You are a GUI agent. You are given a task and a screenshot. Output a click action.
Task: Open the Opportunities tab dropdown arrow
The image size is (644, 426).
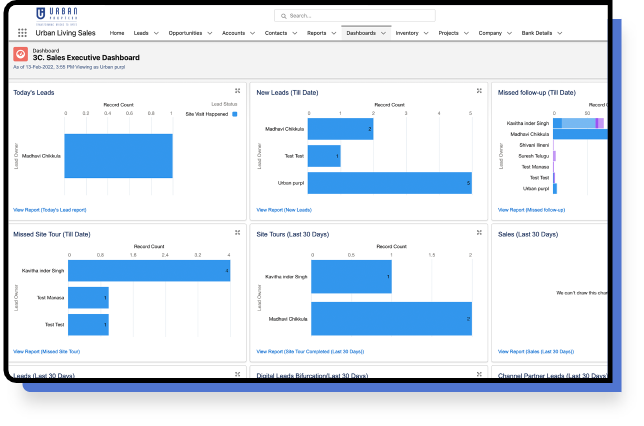click(x=210, y=33)
